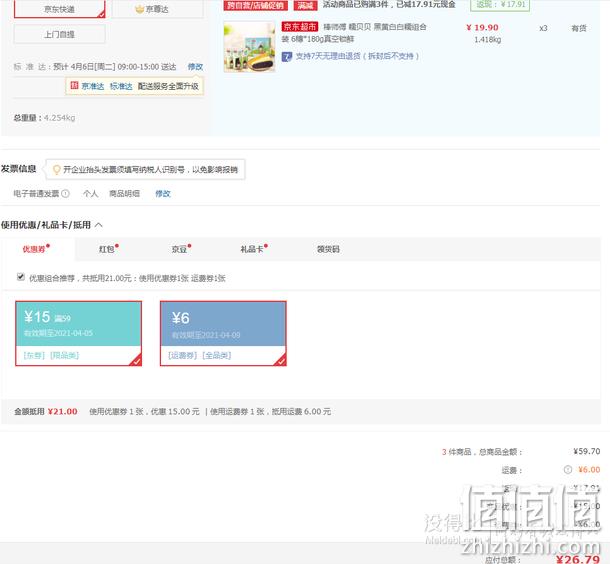Viewport: 610px width, 564px height.
Task: Click the 金额抵用 ¥21.00 amount
Action: (63, 412)
